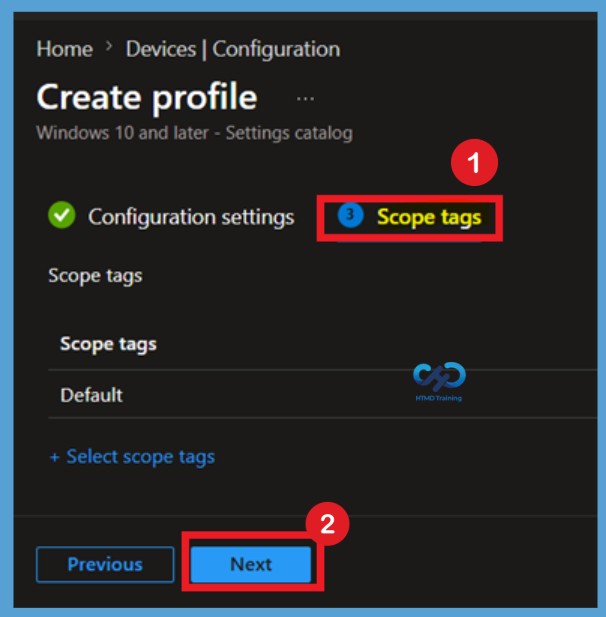Click the Previous button
Viewport: 606px width, 617px height.
(105, 564)
